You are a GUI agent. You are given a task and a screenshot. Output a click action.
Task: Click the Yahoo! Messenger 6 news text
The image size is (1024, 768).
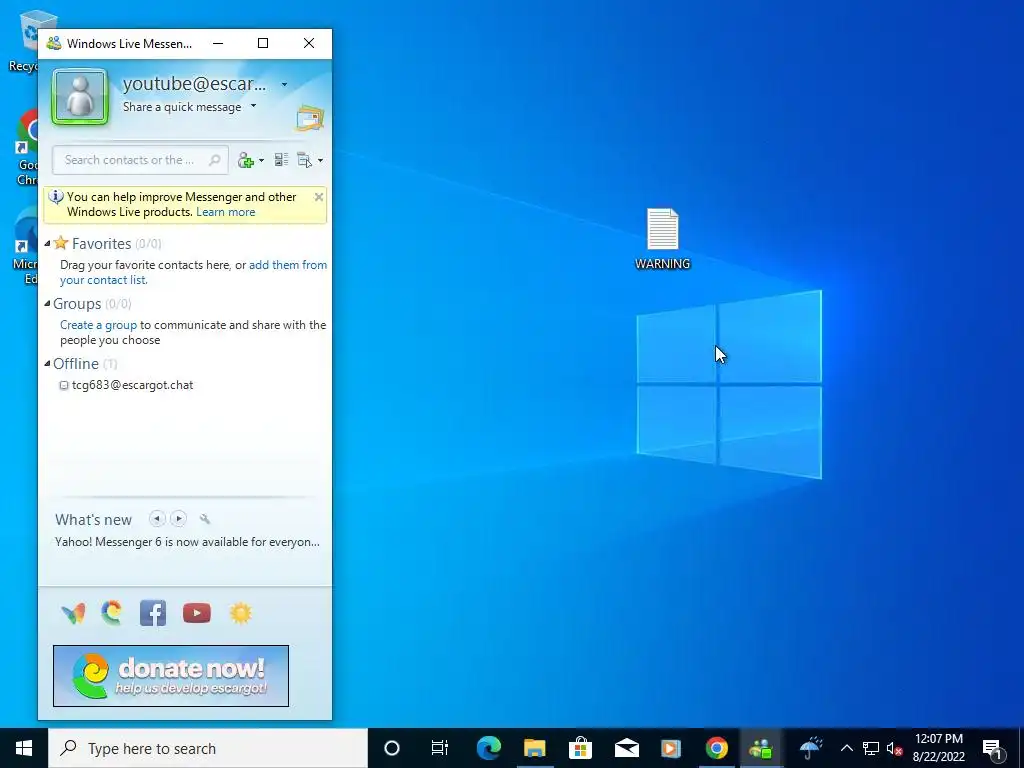tap(187, 542)
